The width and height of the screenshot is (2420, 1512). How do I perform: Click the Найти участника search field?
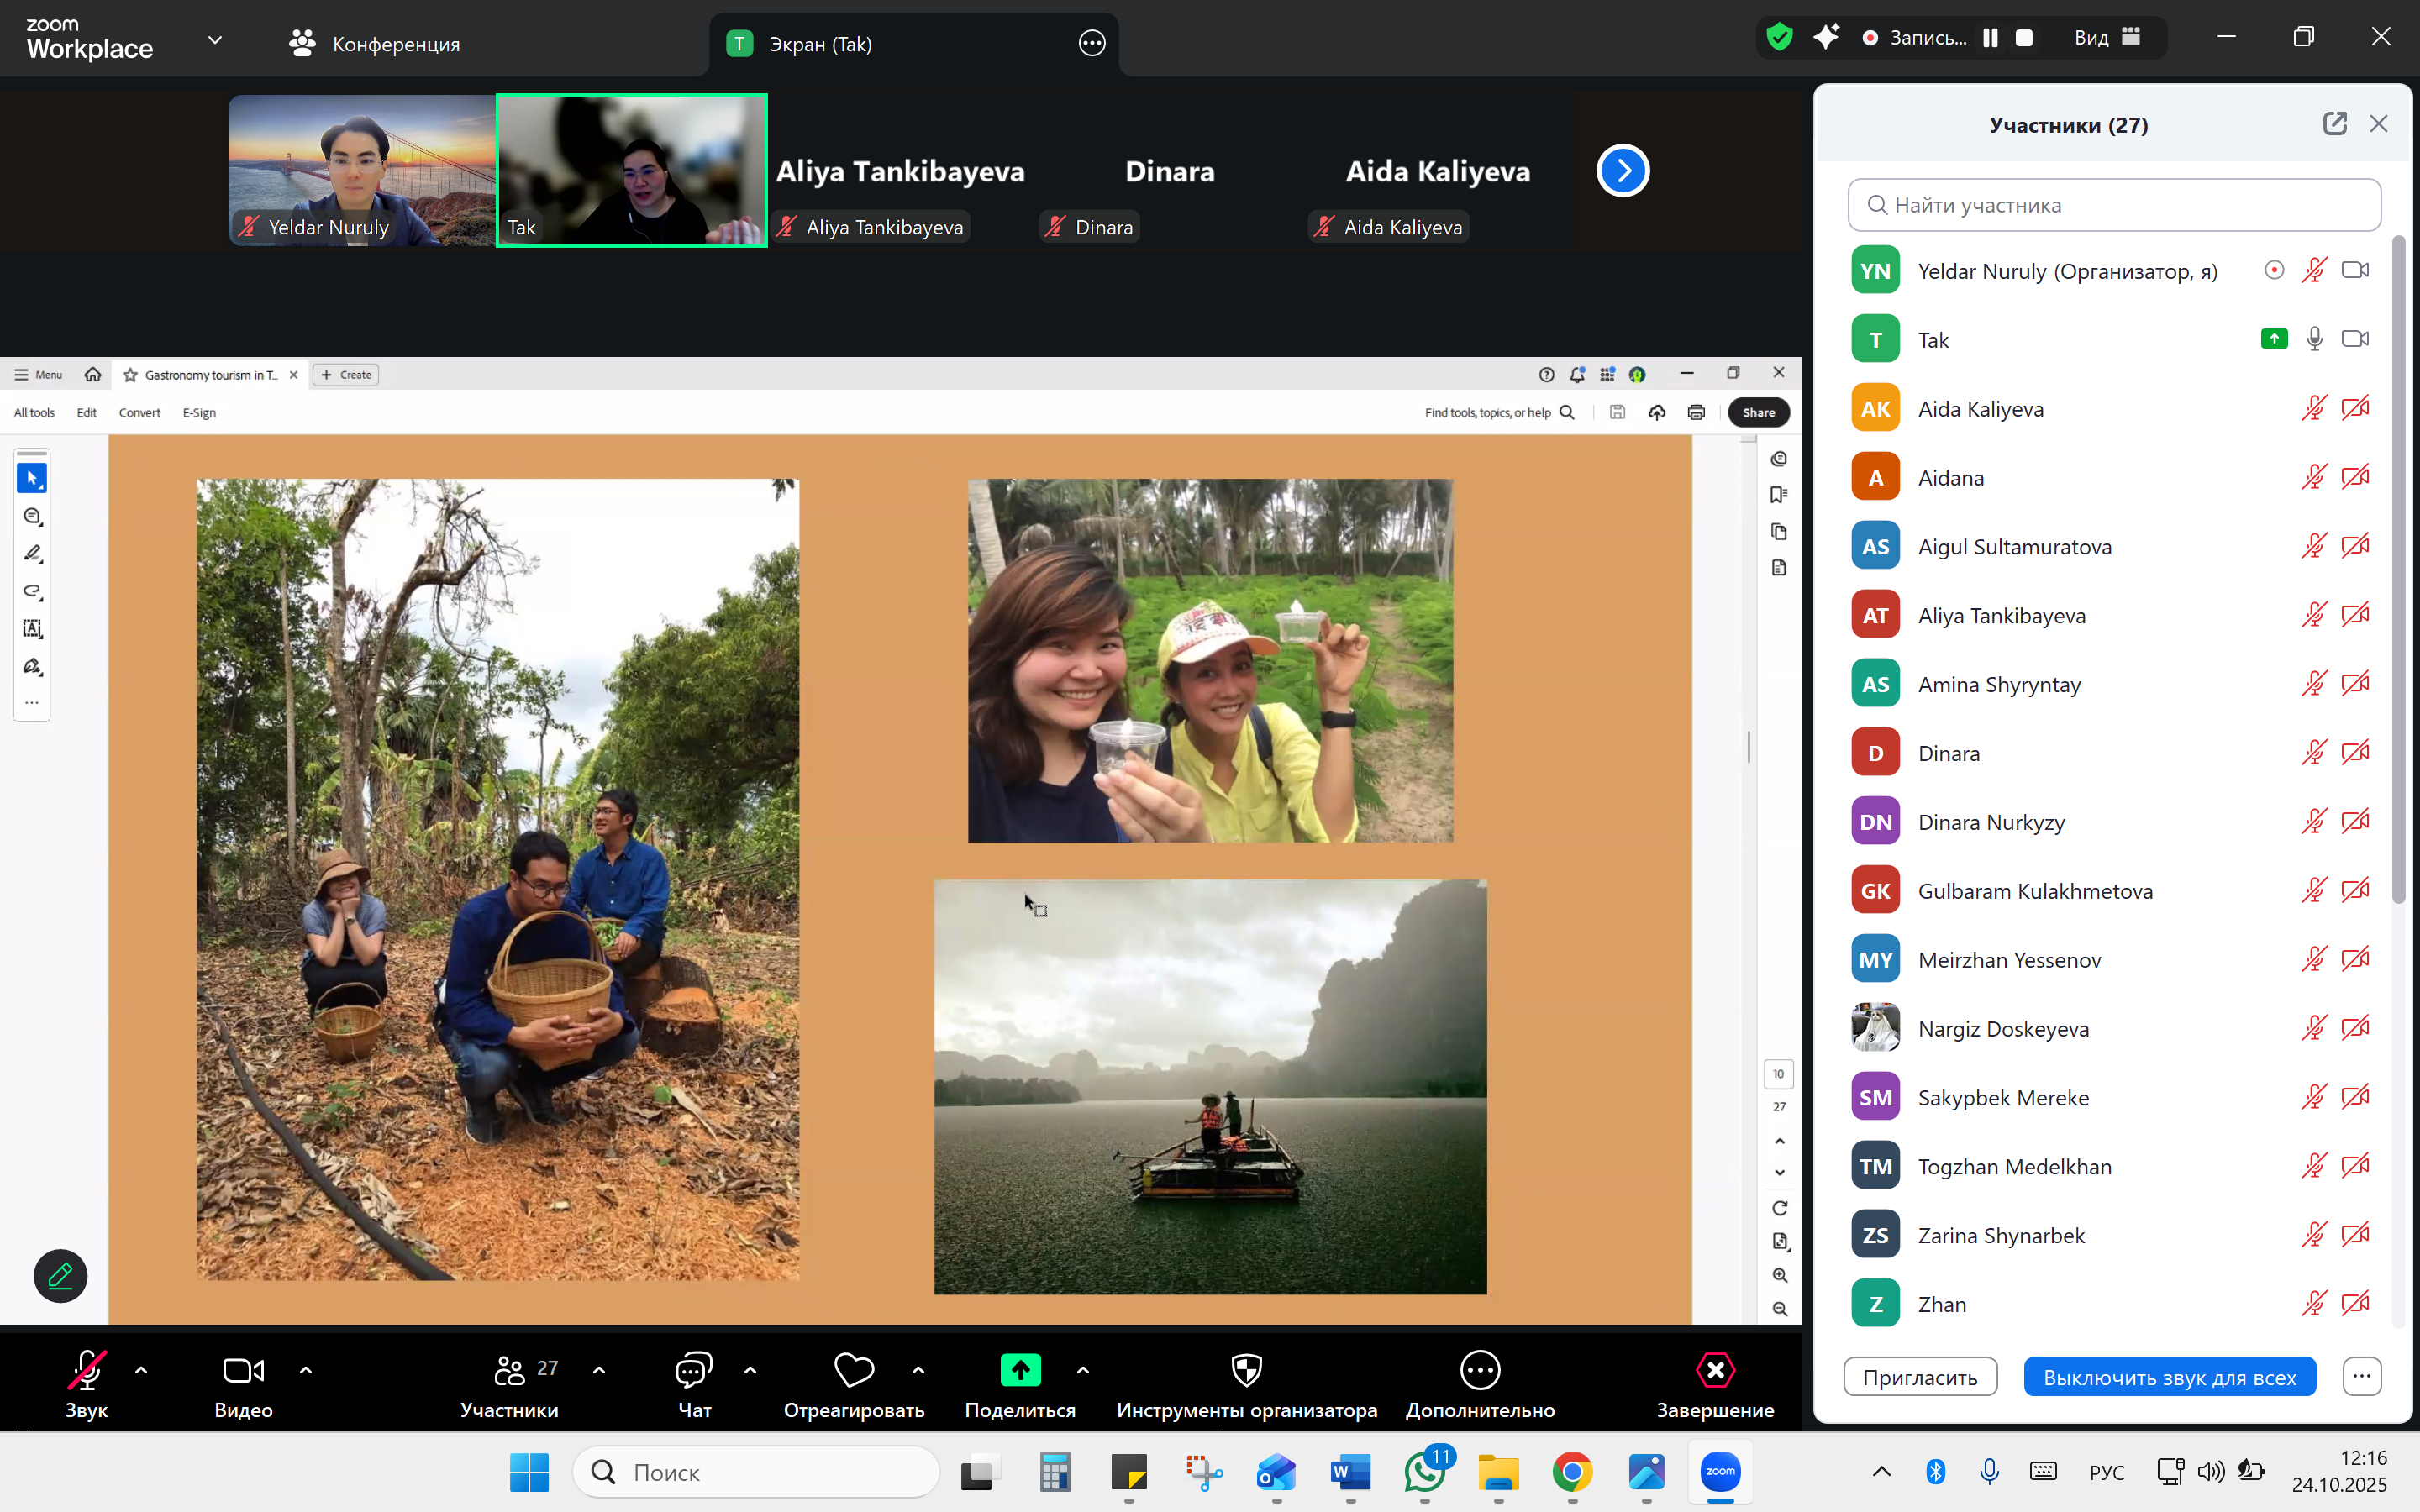point(2114,205)
